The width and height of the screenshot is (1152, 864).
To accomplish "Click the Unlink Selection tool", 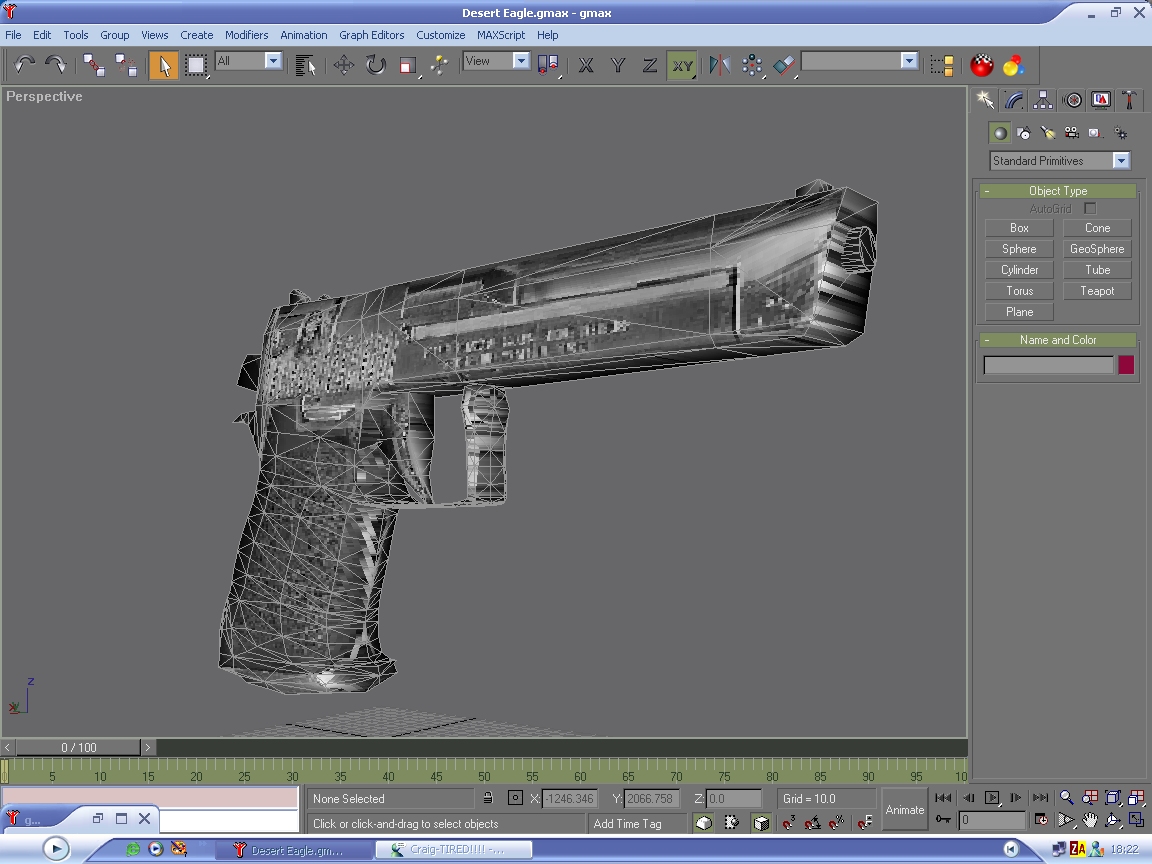I will tap(126, 65).
